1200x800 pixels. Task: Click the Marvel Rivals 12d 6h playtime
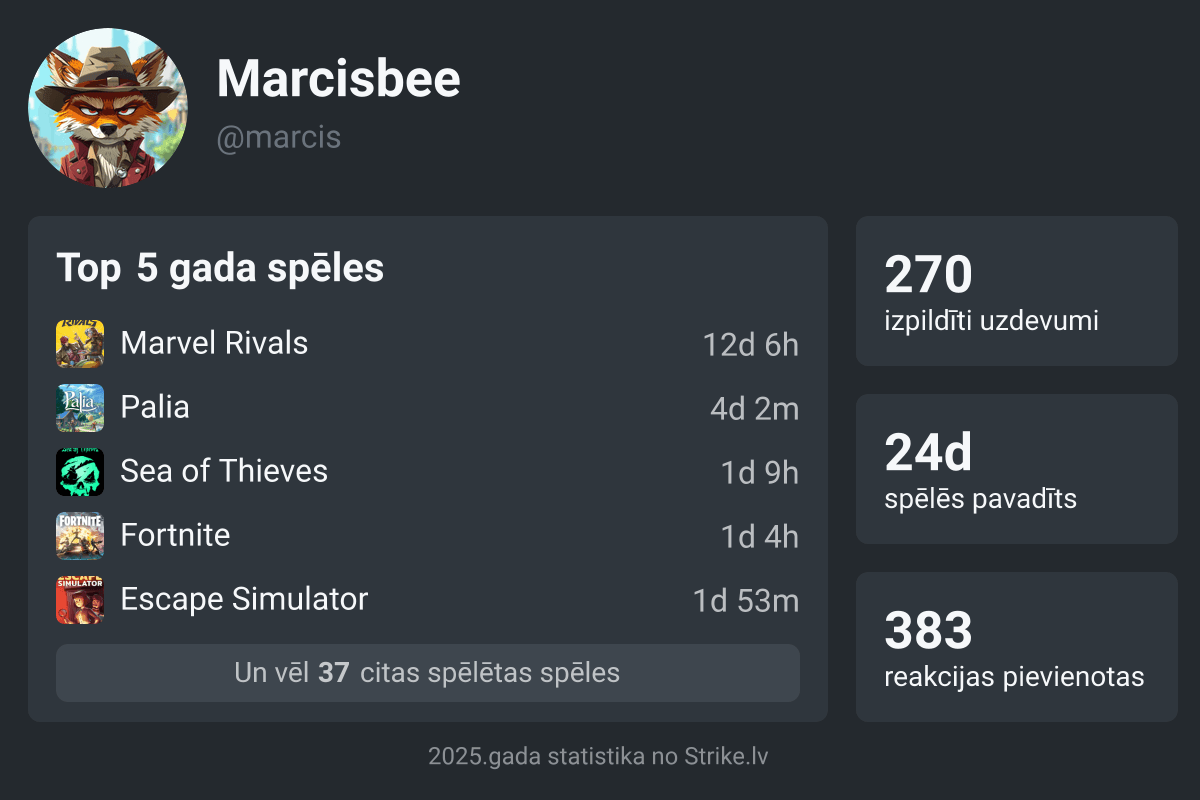point(750,345)
